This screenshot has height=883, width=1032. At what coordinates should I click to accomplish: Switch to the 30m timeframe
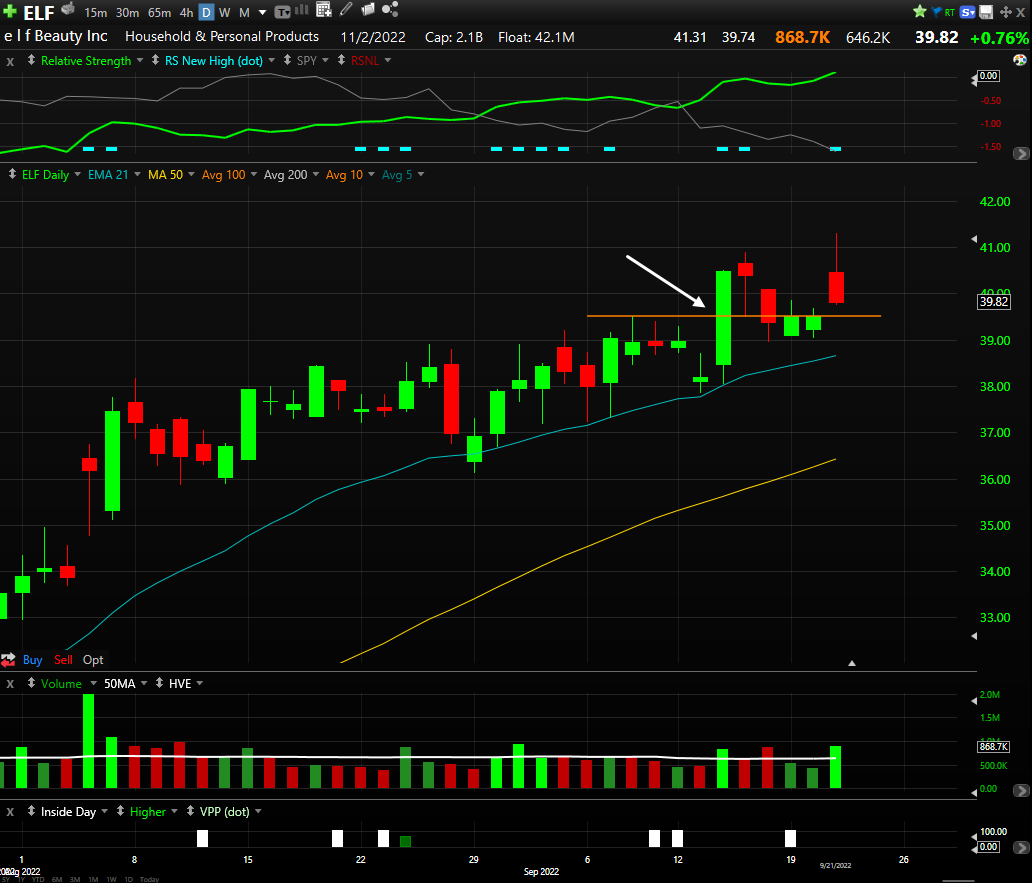[x=127, y=13]
